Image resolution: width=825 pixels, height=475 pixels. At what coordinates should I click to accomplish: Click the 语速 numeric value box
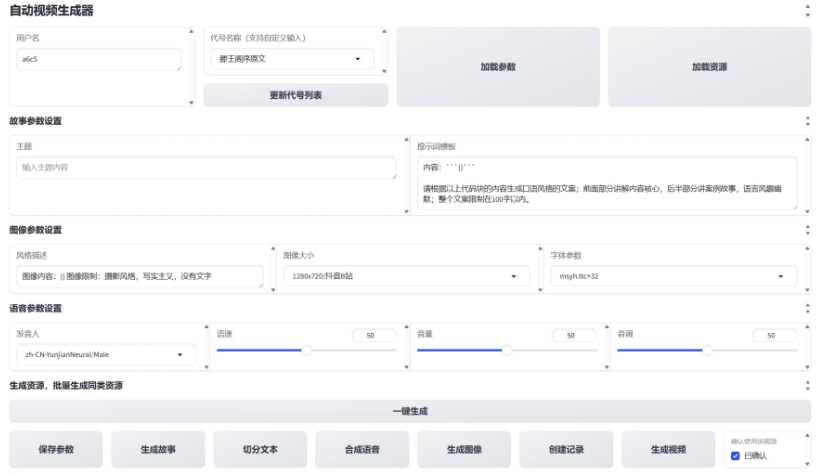374,336
